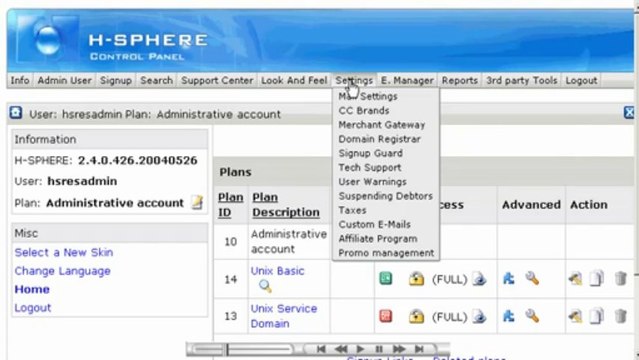Choose Domain Registrar from Settings dropdown
Image resolution: width=639 pixels, height=360 pixels.
tap(379, 139)
